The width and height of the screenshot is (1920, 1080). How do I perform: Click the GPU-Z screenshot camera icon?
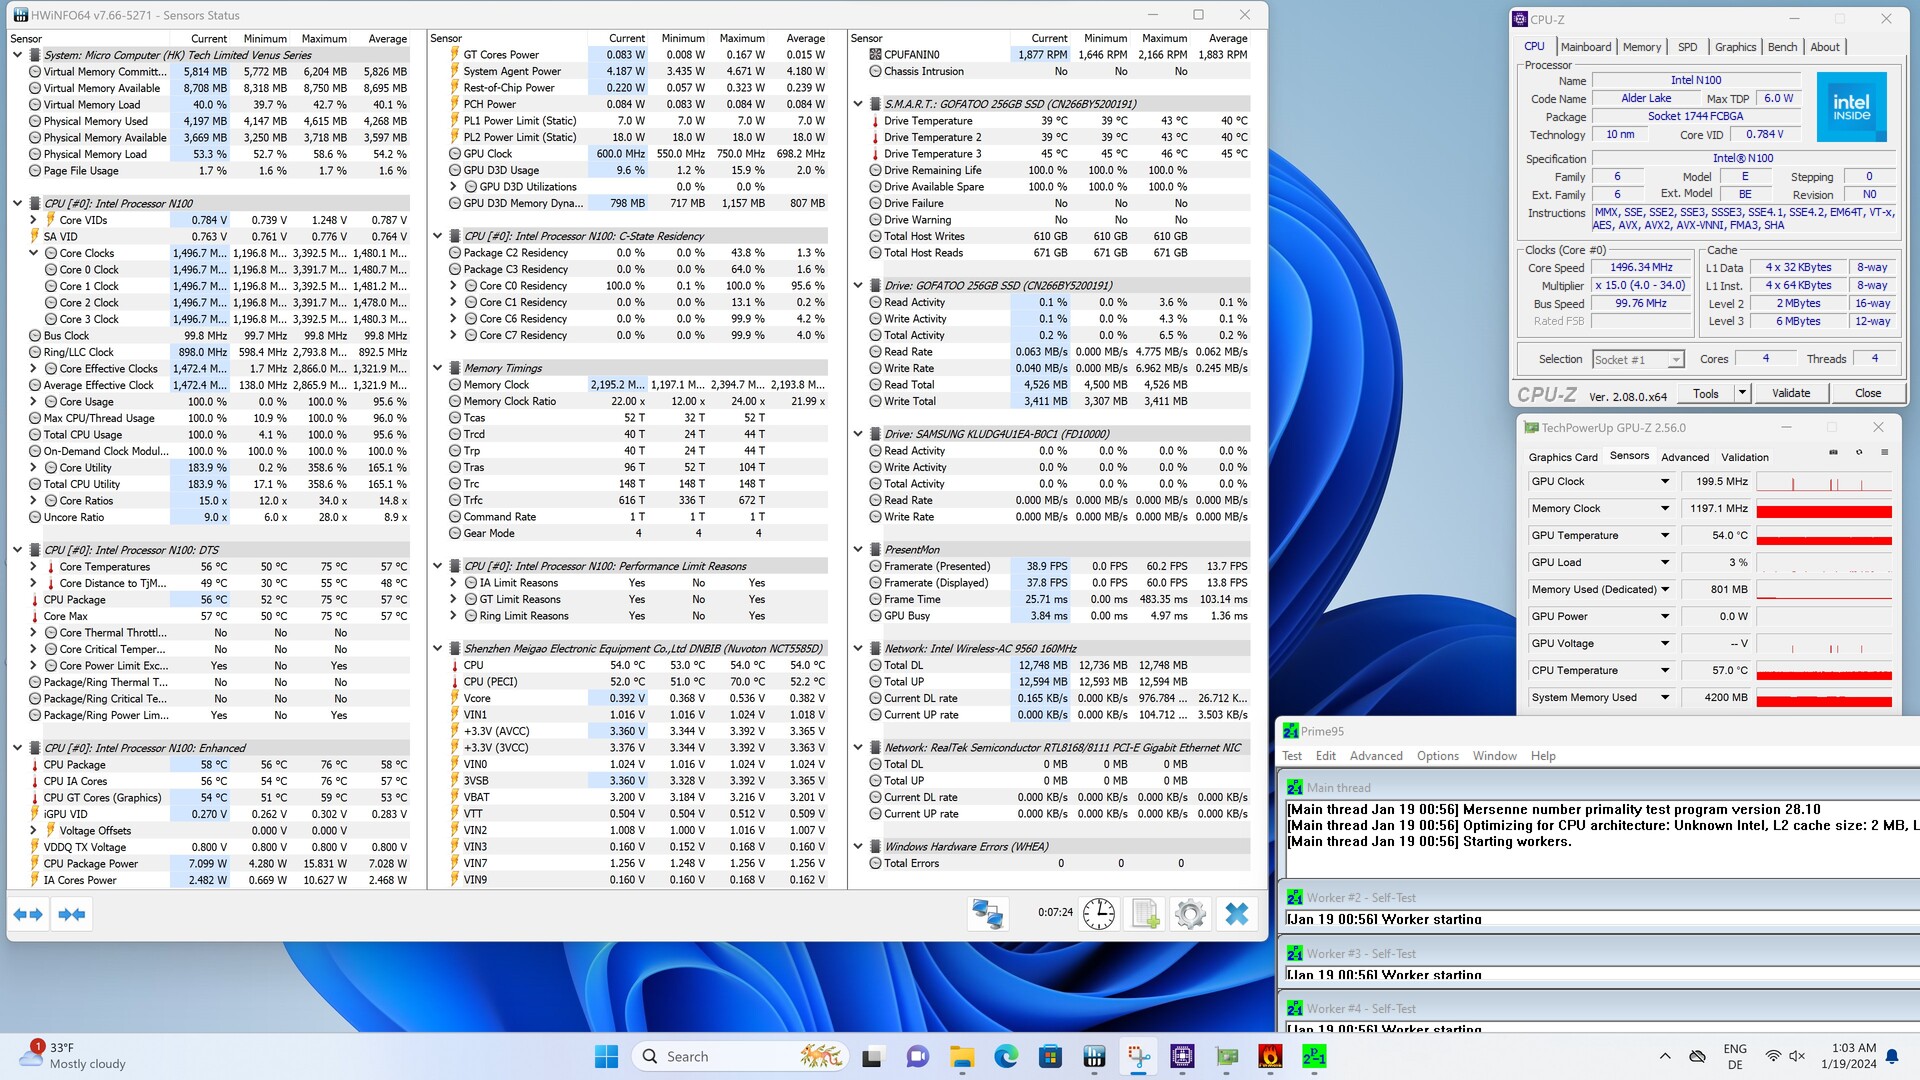click(x=1833, y=453)
